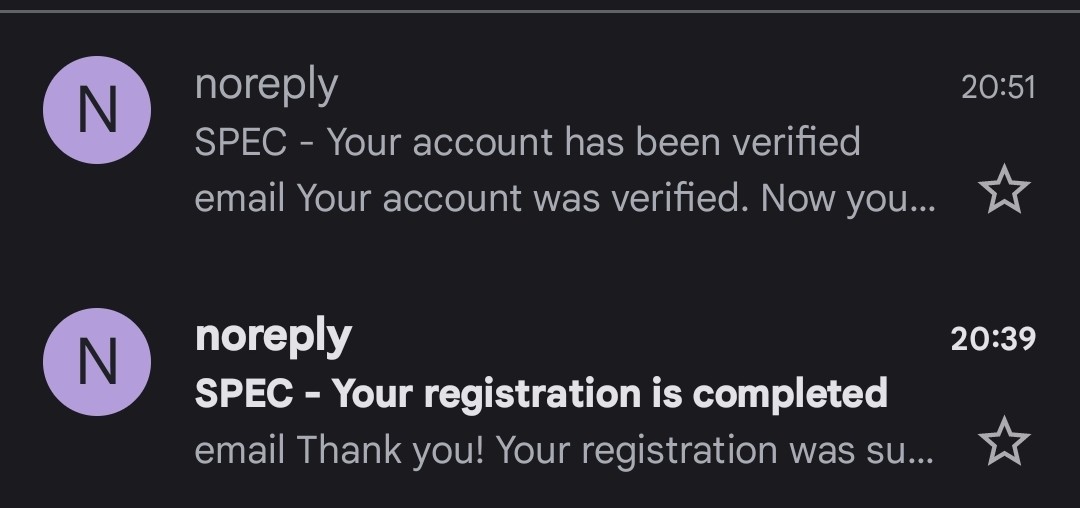Star the account verified email
Image resolution: width=1080 pixels, height=508 pixels.
pos(1004,191)
